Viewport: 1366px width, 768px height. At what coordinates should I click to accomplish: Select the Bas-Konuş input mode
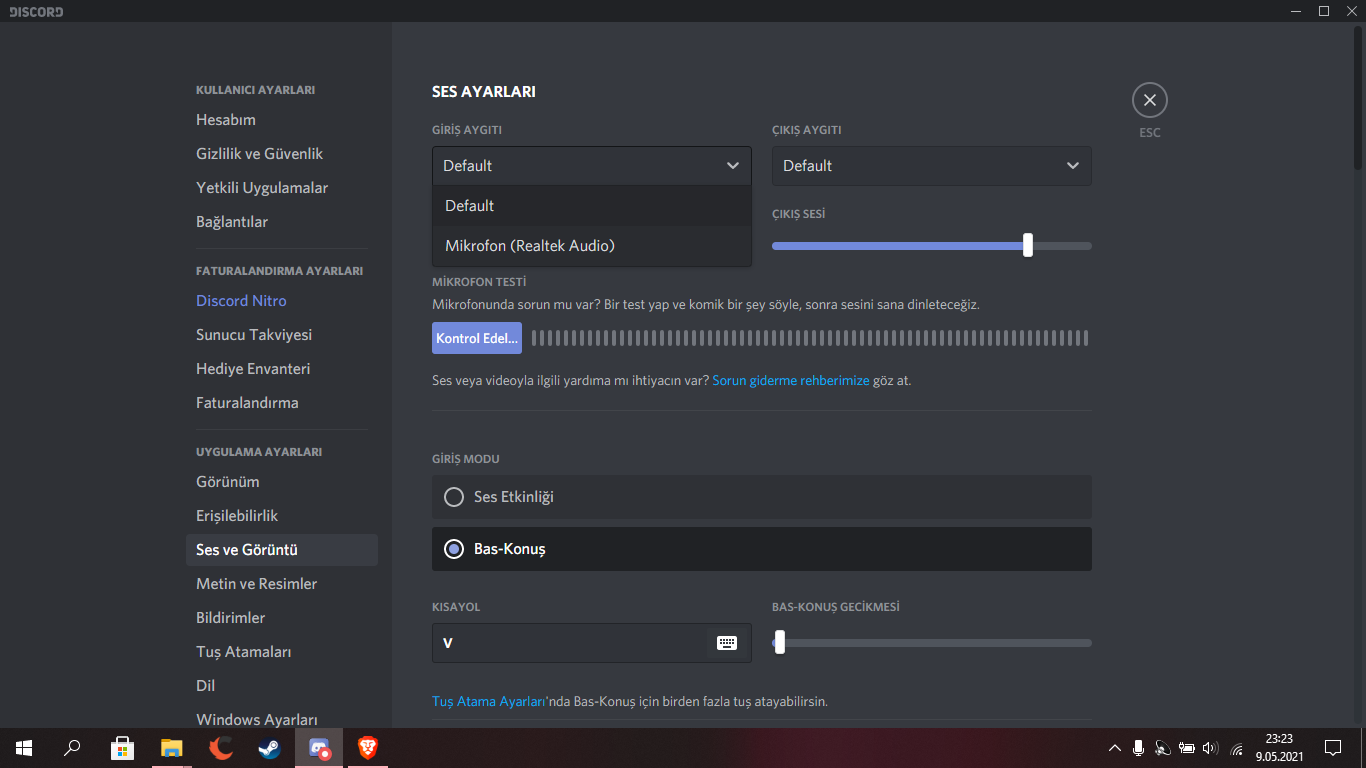point(762,549)
